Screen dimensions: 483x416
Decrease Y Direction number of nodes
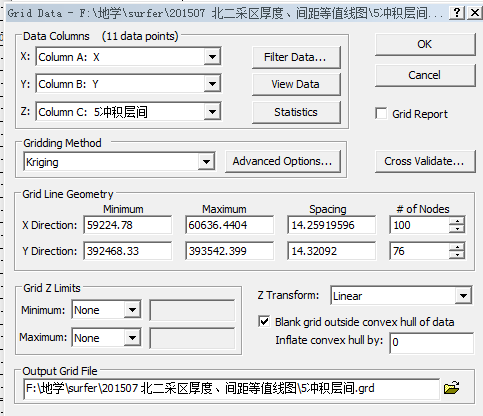click(x=457, y=255)
